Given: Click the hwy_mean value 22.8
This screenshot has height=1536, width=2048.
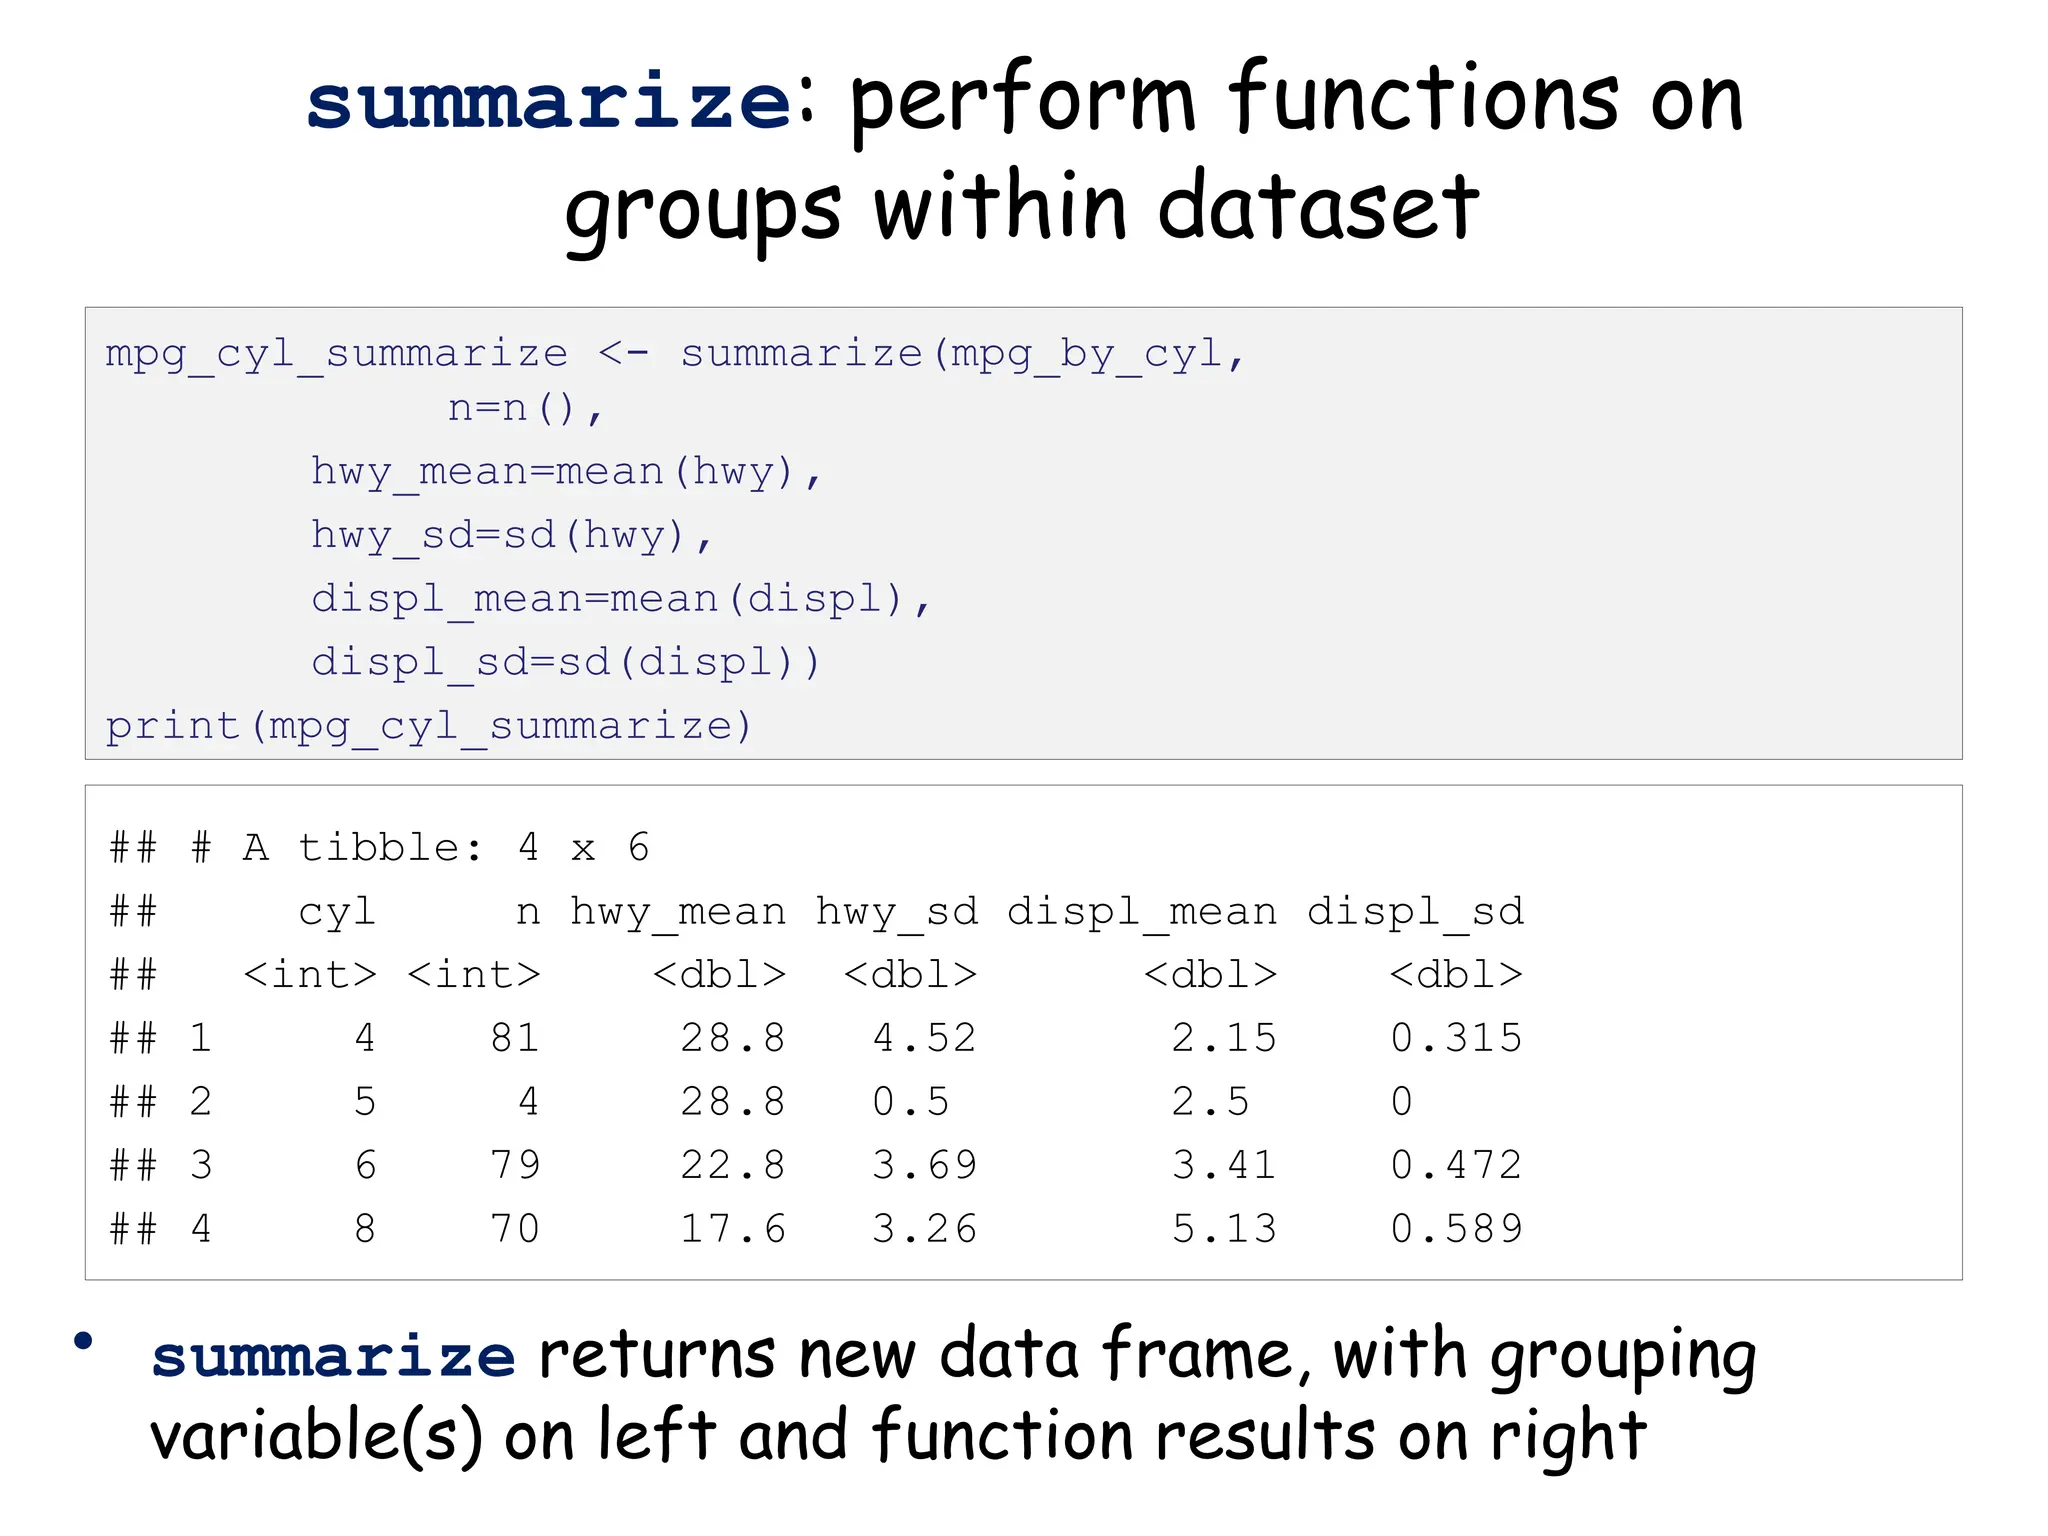Looking at the screenshot, I should point(733,1165).
